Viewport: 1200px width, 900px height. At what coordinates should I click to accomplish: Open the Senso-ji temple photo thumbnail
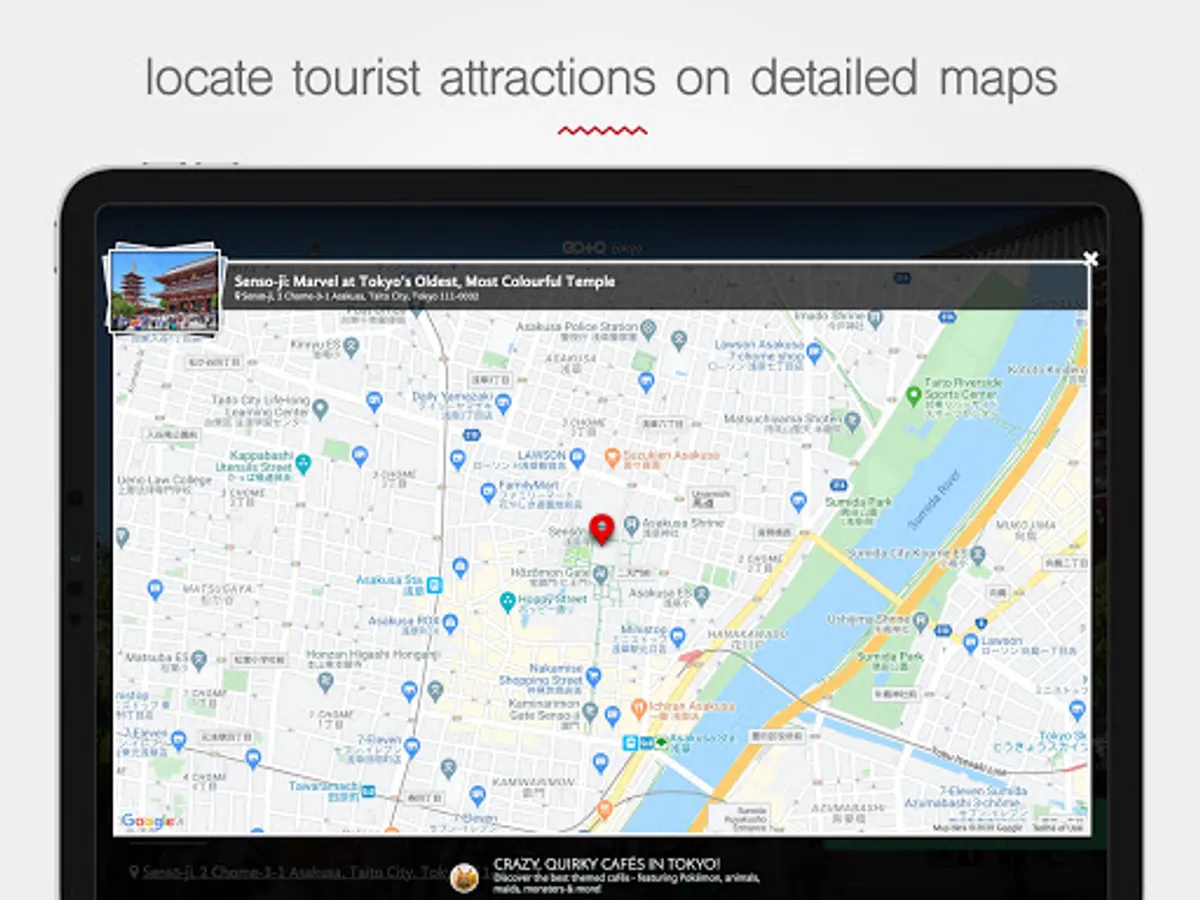tap(164, 290)
